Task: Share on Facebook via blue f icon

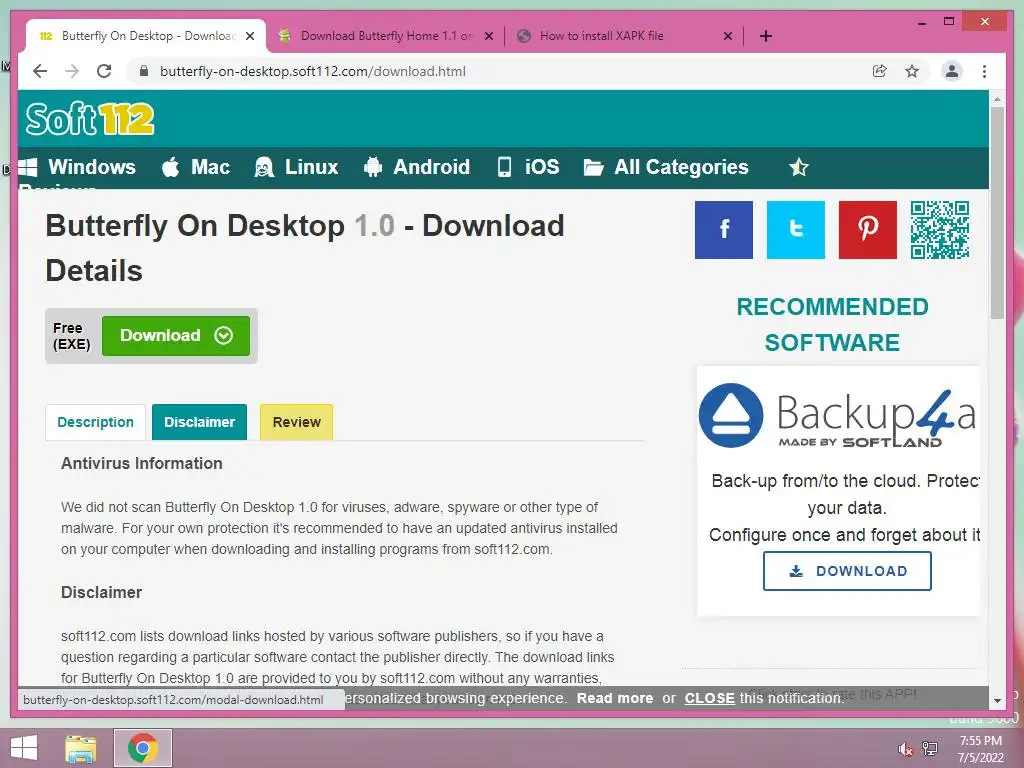Action: [724, 230]
